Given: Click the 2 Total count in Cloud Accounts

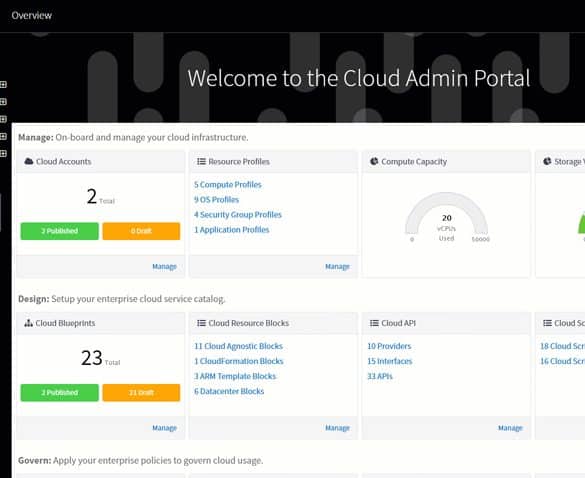Looking at the screenshot, I should pyautogui.click(x=100, y=197).
